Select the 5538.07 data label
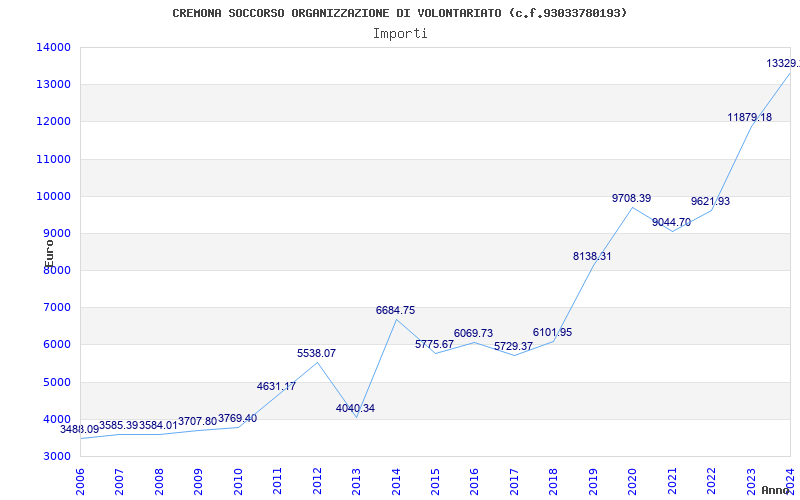Screen dimensions: 800x500 [x=316, y=353]
